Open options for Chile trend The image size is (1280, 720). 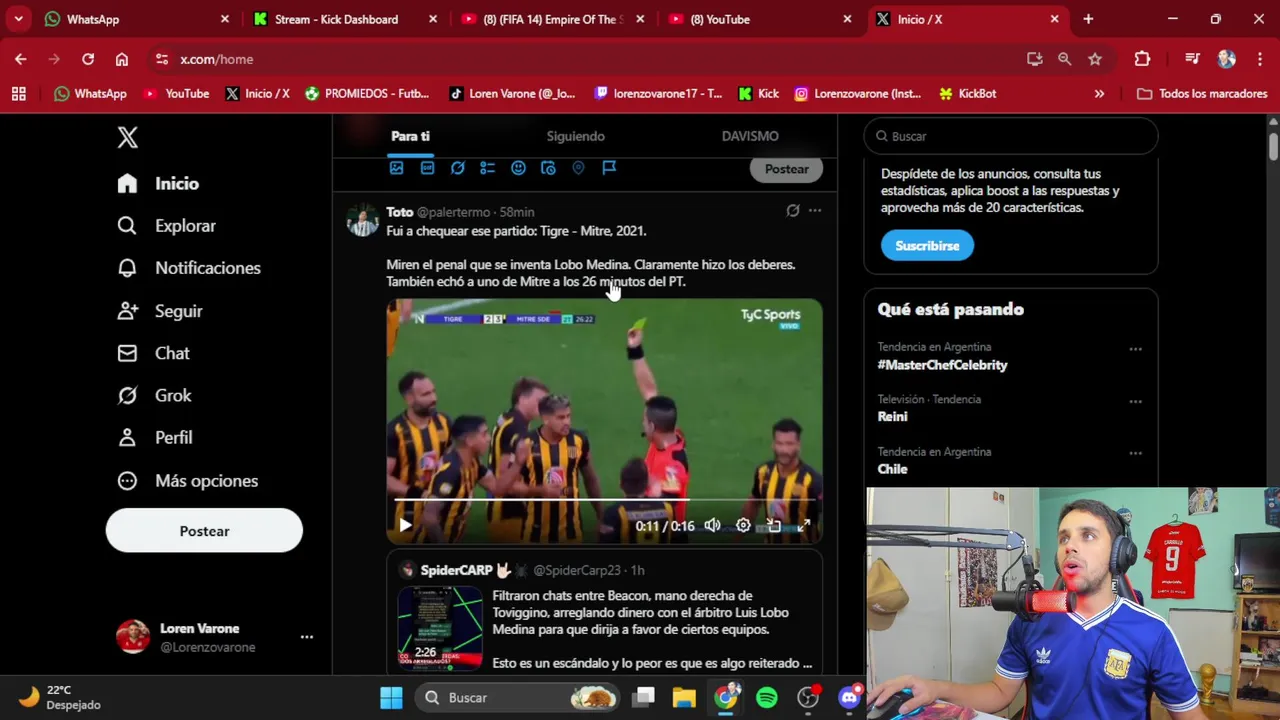[x=1135, y=453]
